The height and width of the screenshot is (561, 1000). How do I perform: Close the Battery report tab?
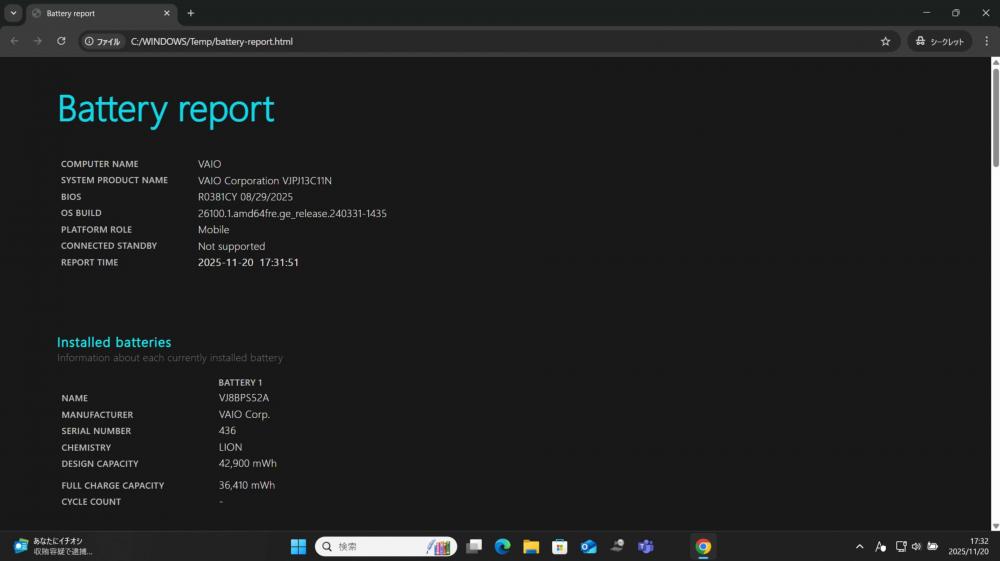coord(166,13)
